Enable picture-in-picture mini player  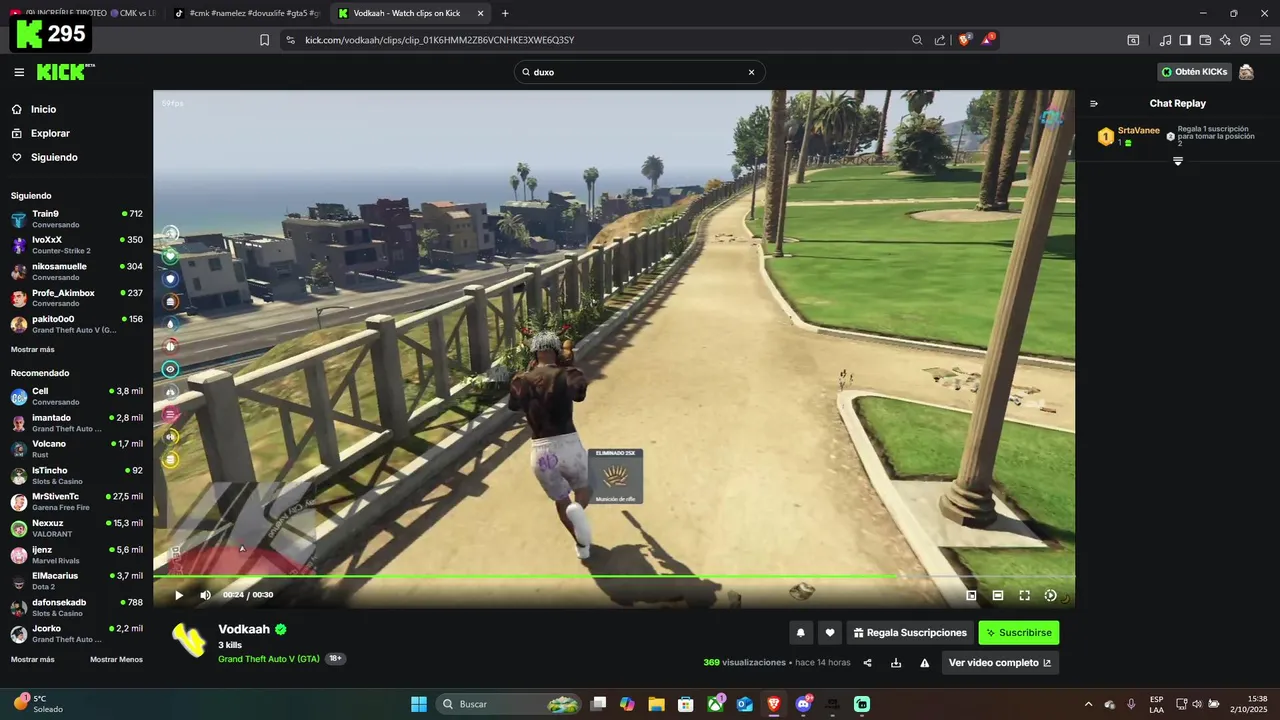pyautogui.click(x=971, y=595)
